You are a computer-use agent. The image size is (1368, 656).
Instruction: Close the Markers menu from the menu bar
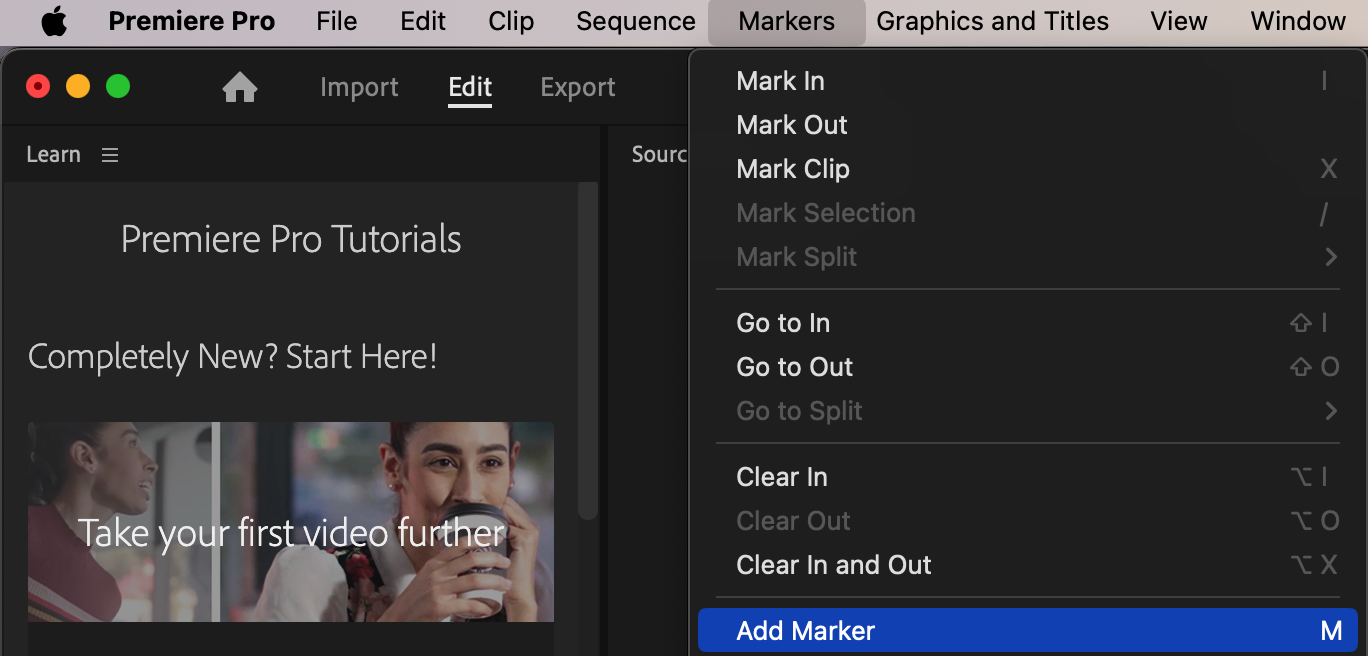787,21
